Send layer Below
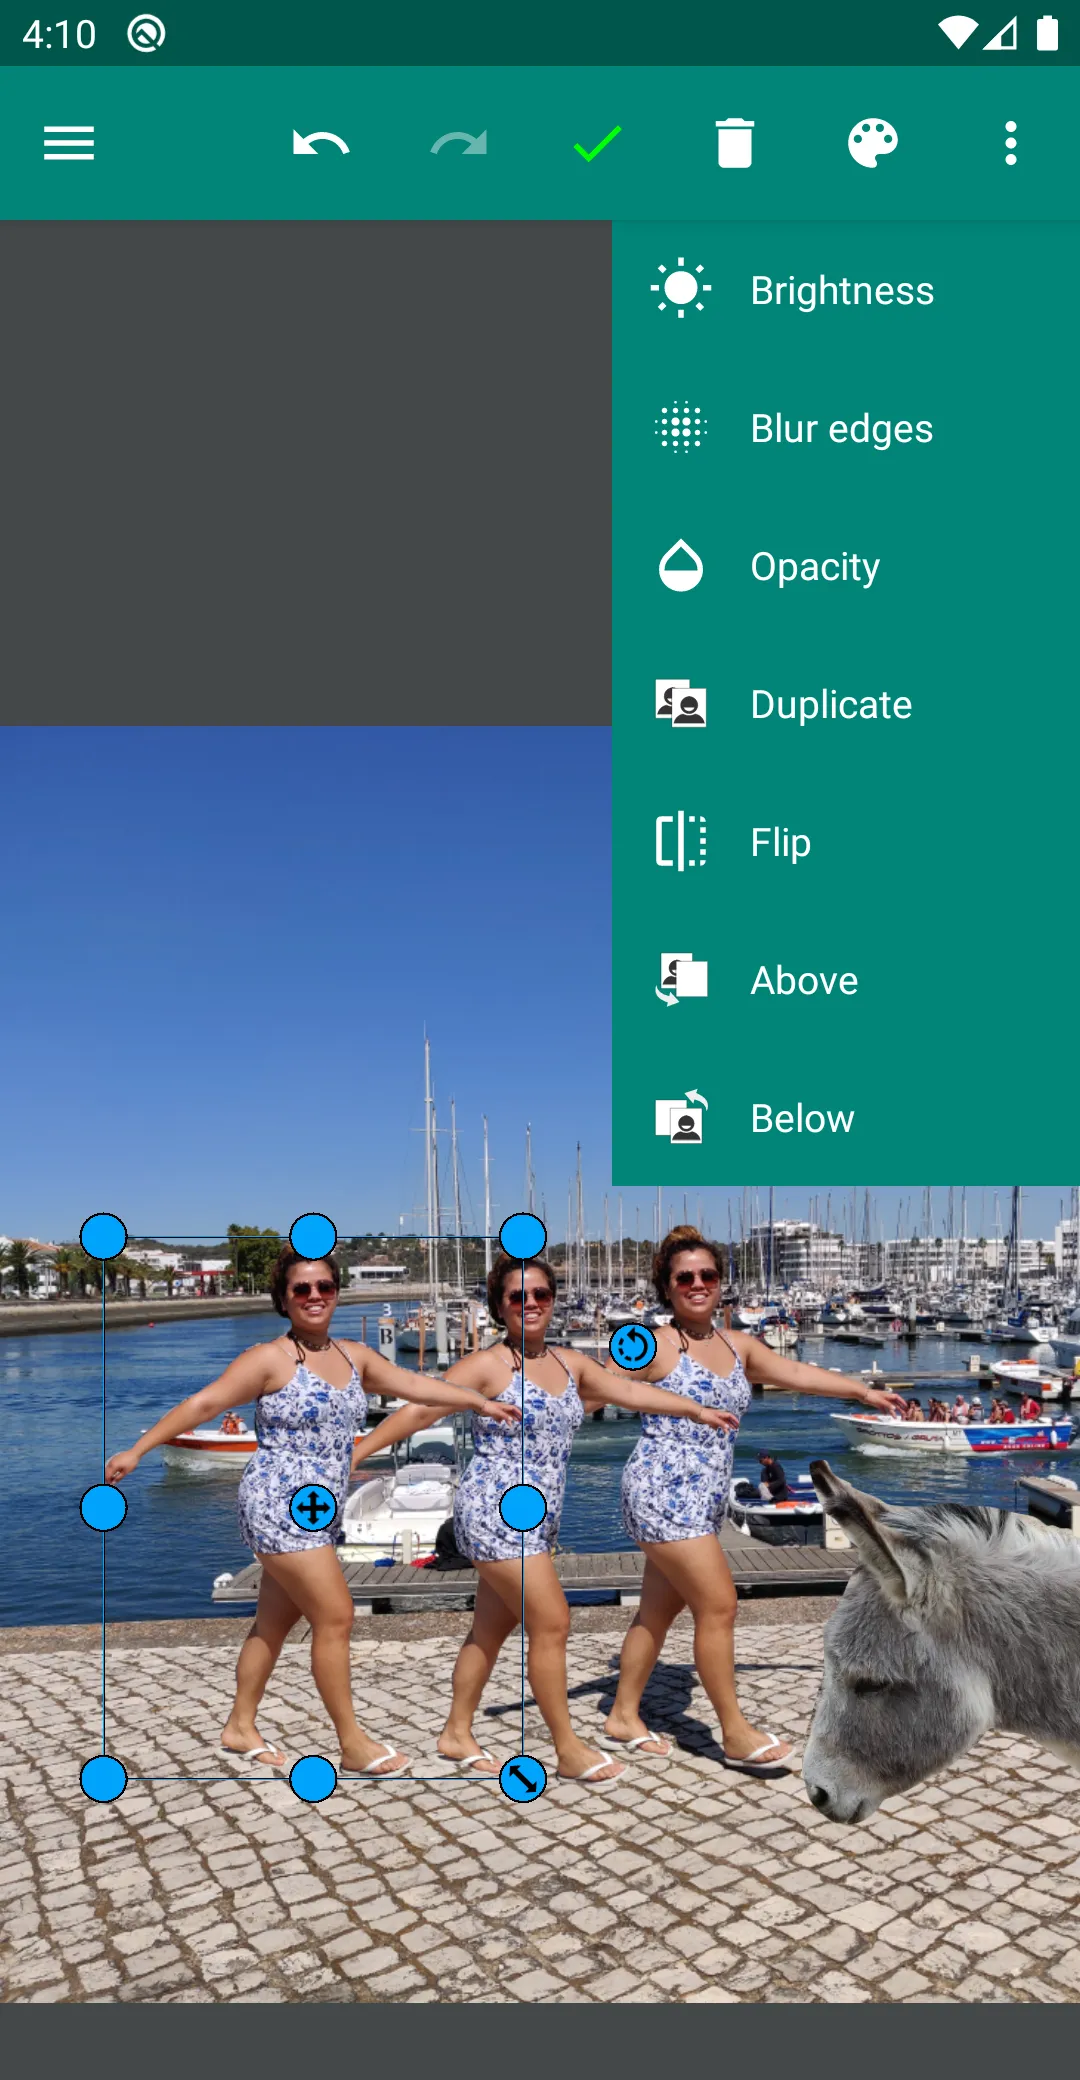Viewport: 1080px width, 2080px height. (x=846, y=1118)
